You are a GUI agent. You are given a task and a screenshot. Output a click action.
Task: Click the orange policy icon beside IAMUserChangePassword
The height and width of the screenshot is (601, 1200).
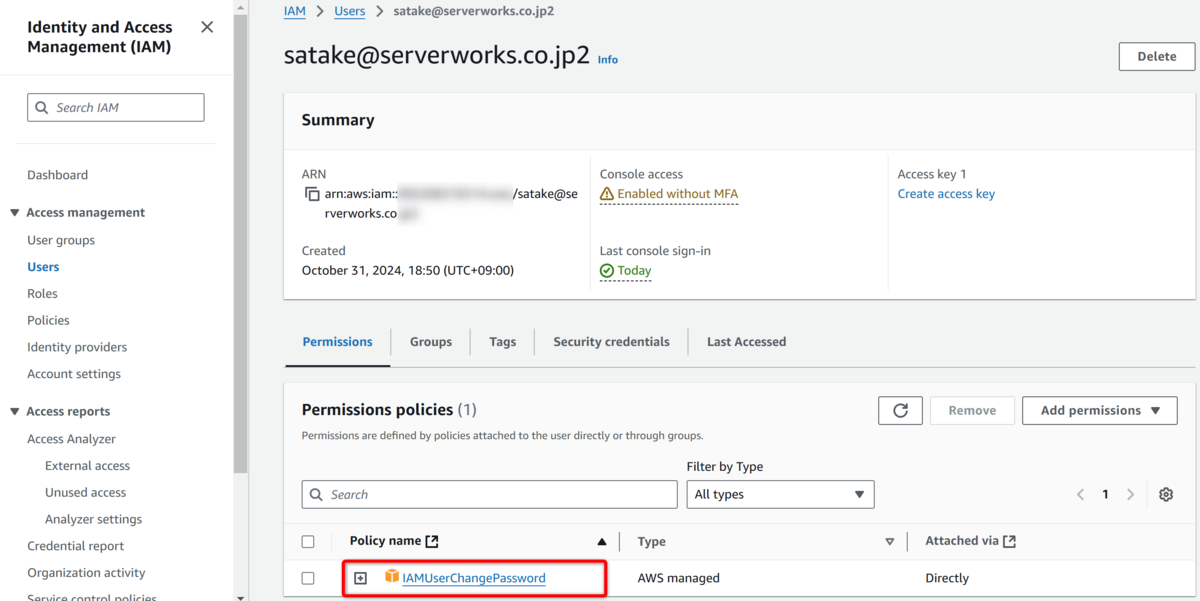pyautogui.click(x=390, y=578)
